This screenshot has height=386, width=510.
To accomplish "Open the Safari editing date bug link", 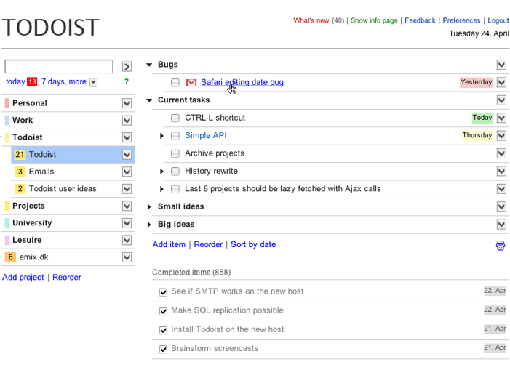I will pos(242,82).
